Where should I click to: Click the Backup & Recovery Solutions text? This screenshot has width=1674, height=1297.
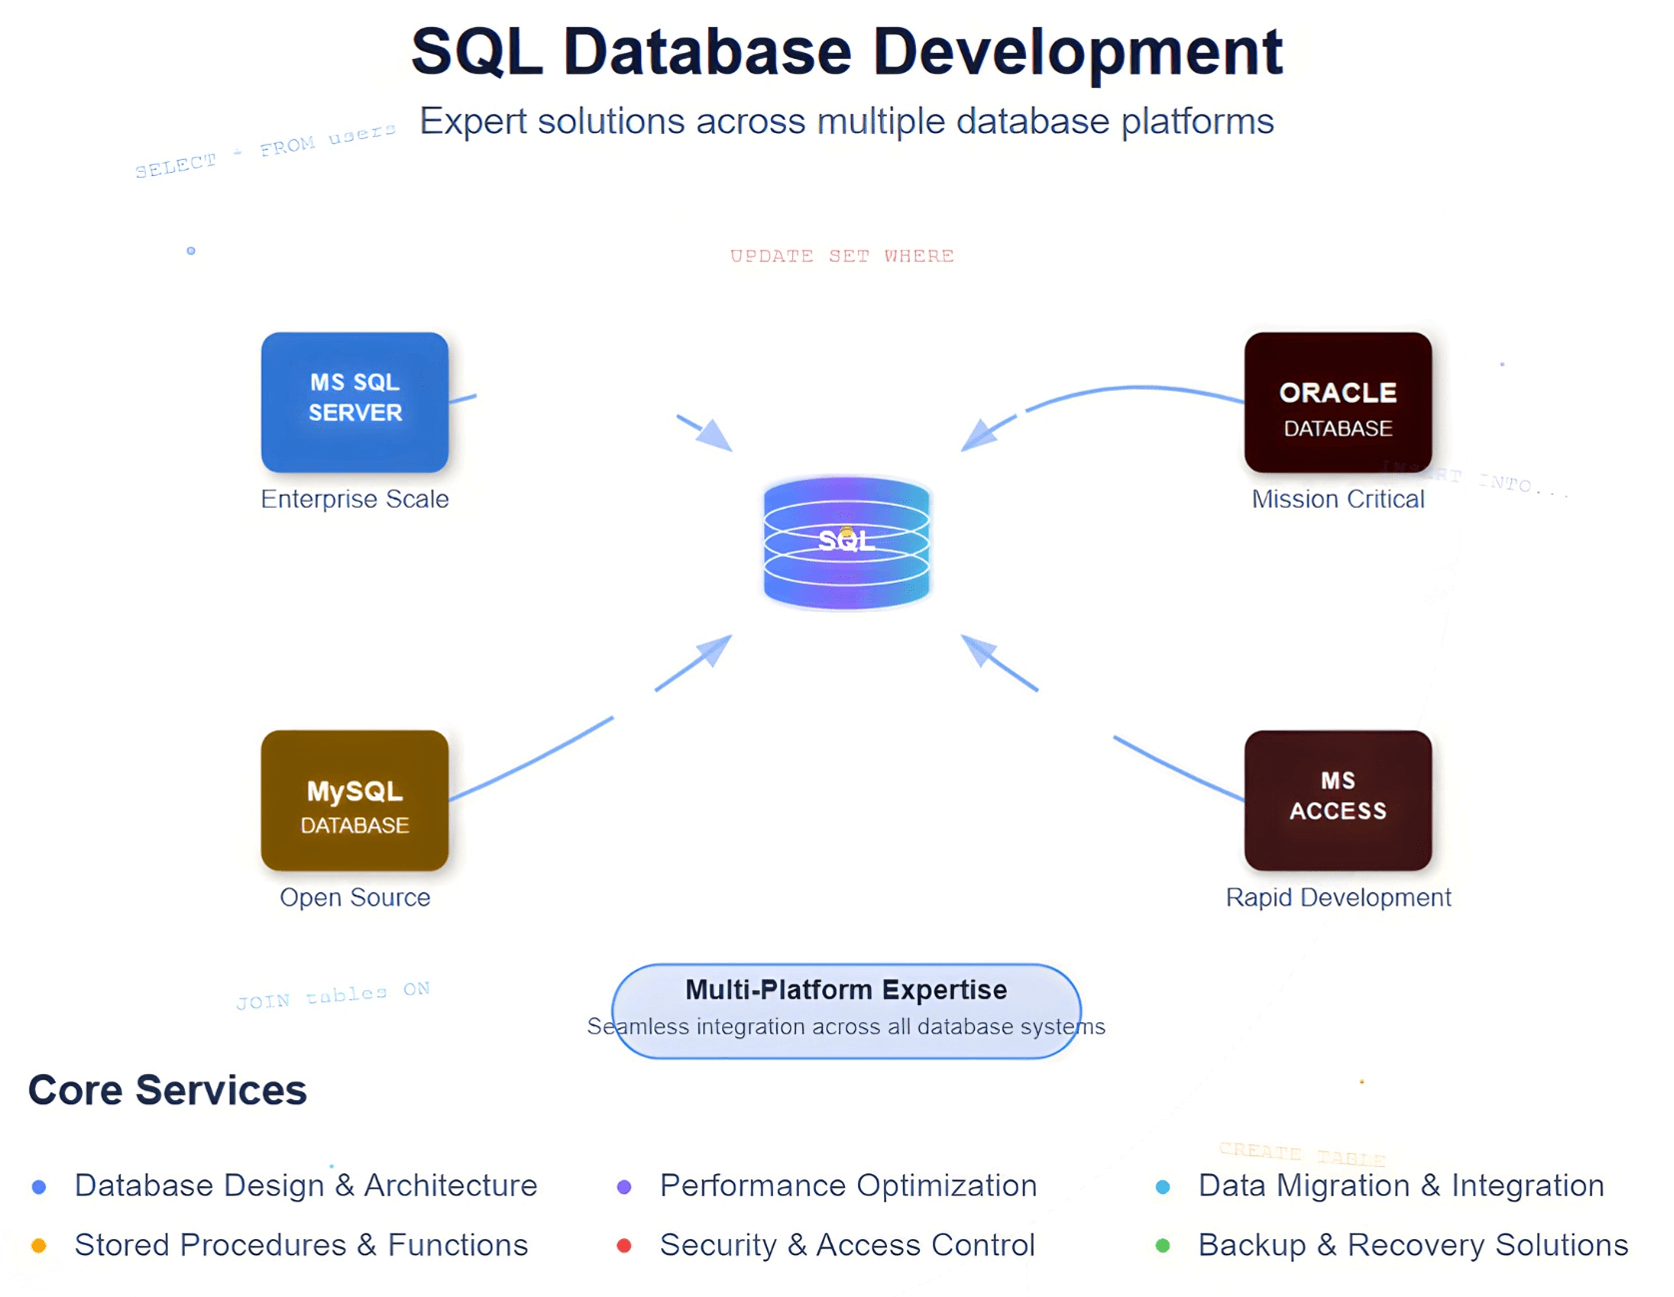[x=1412, y=1245]
